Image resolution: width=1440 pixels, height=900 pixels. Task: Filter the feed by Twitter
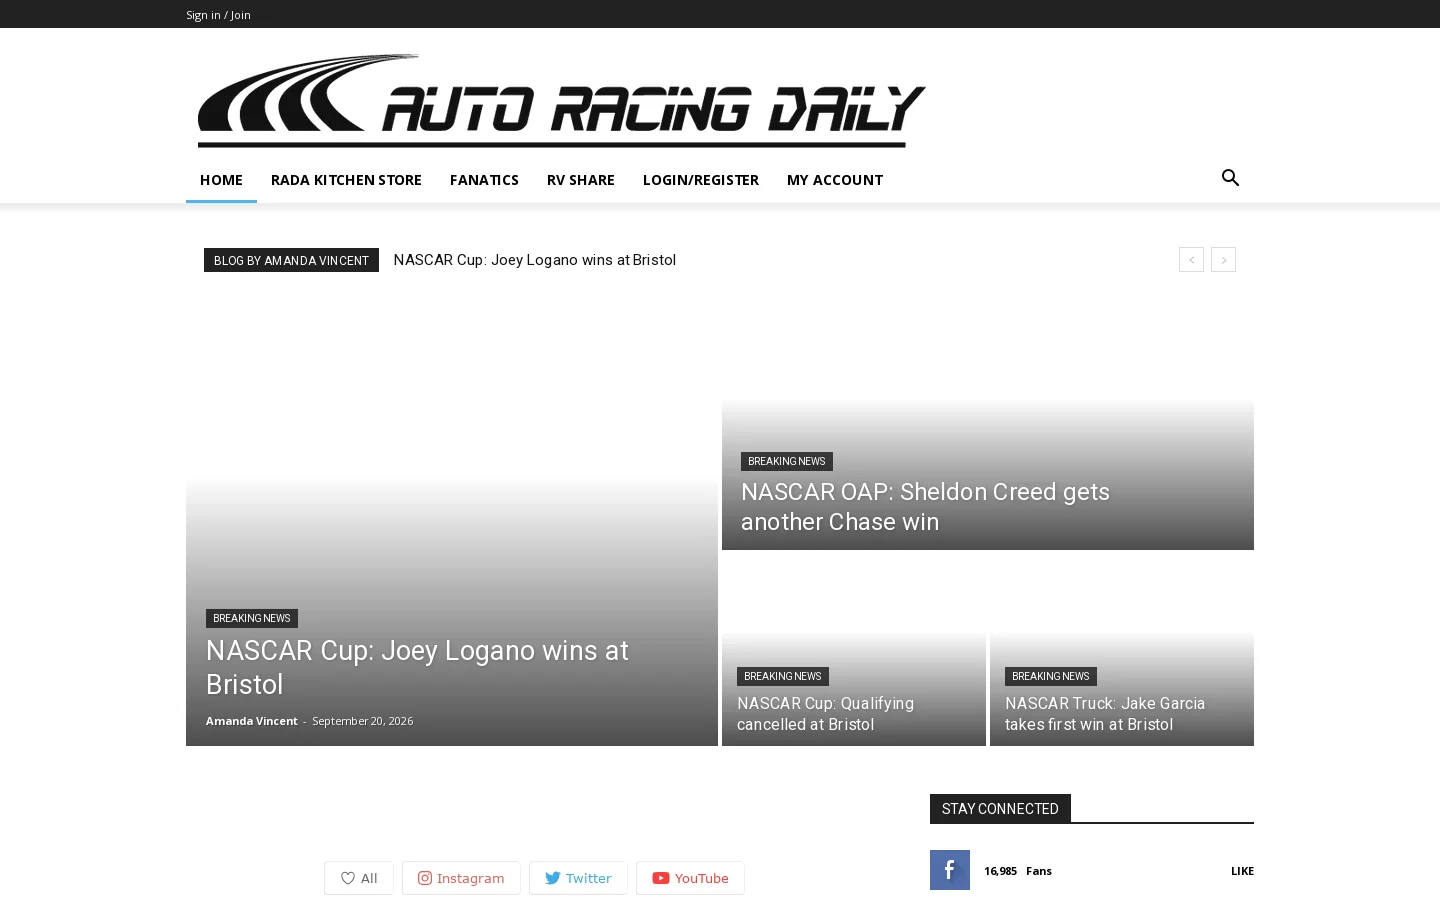(x=578, y=878)
